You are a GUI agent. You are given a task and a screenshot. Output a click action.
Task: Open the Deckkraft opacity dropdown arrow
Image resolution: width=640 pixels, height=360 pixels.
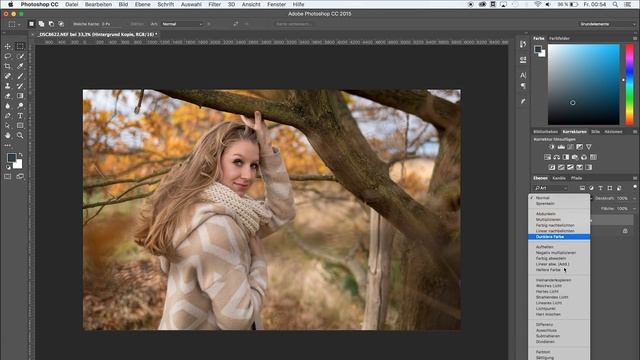[634, 198]
